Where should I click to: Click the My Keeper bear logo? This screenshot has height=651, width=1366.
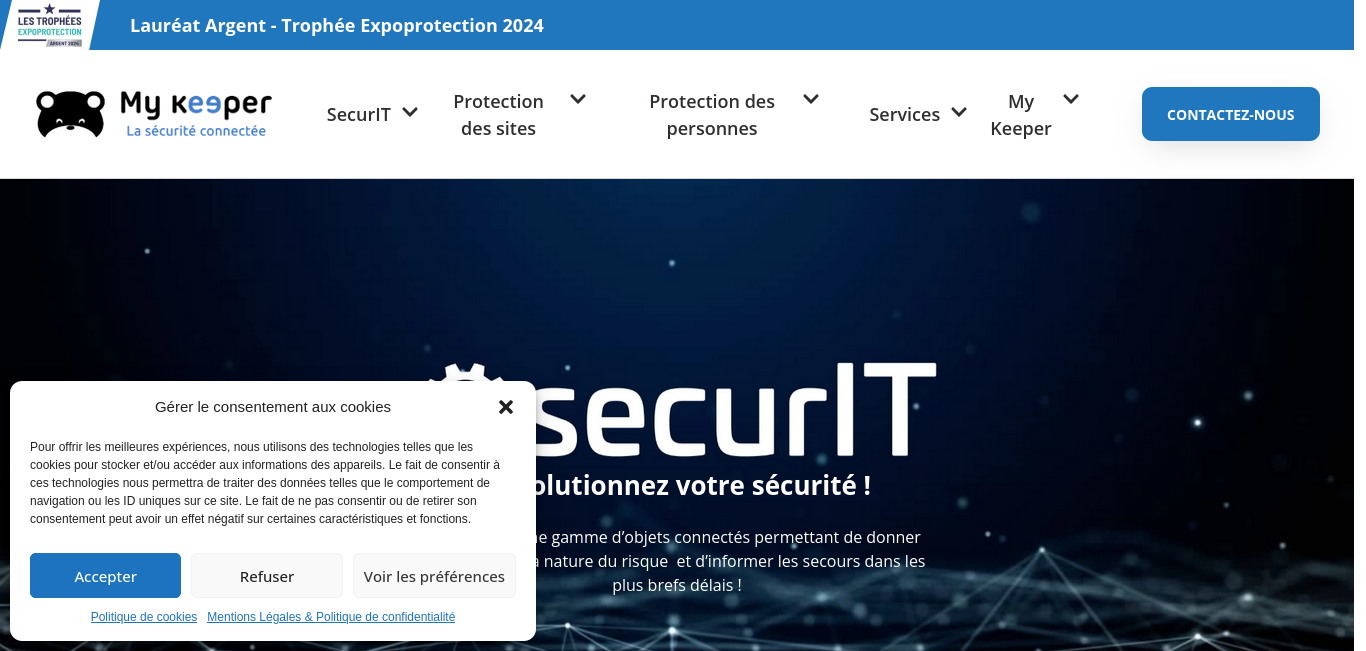[154, 114]
